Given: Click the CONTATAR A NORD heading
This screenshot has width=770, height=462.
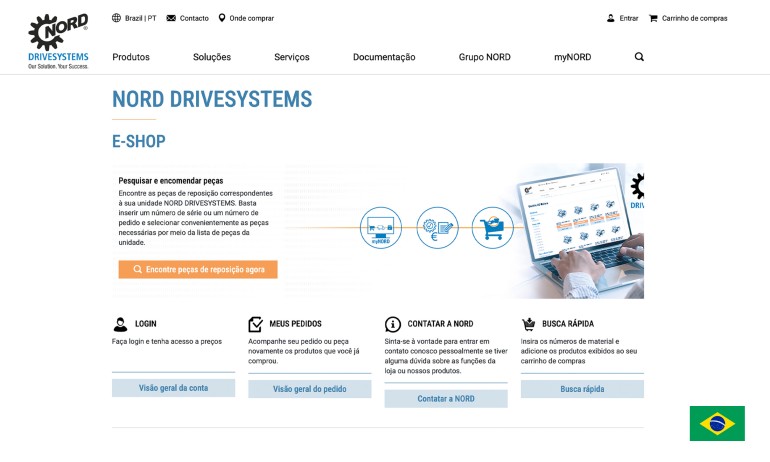Looking at the screenshot, I should click(440, 324).
